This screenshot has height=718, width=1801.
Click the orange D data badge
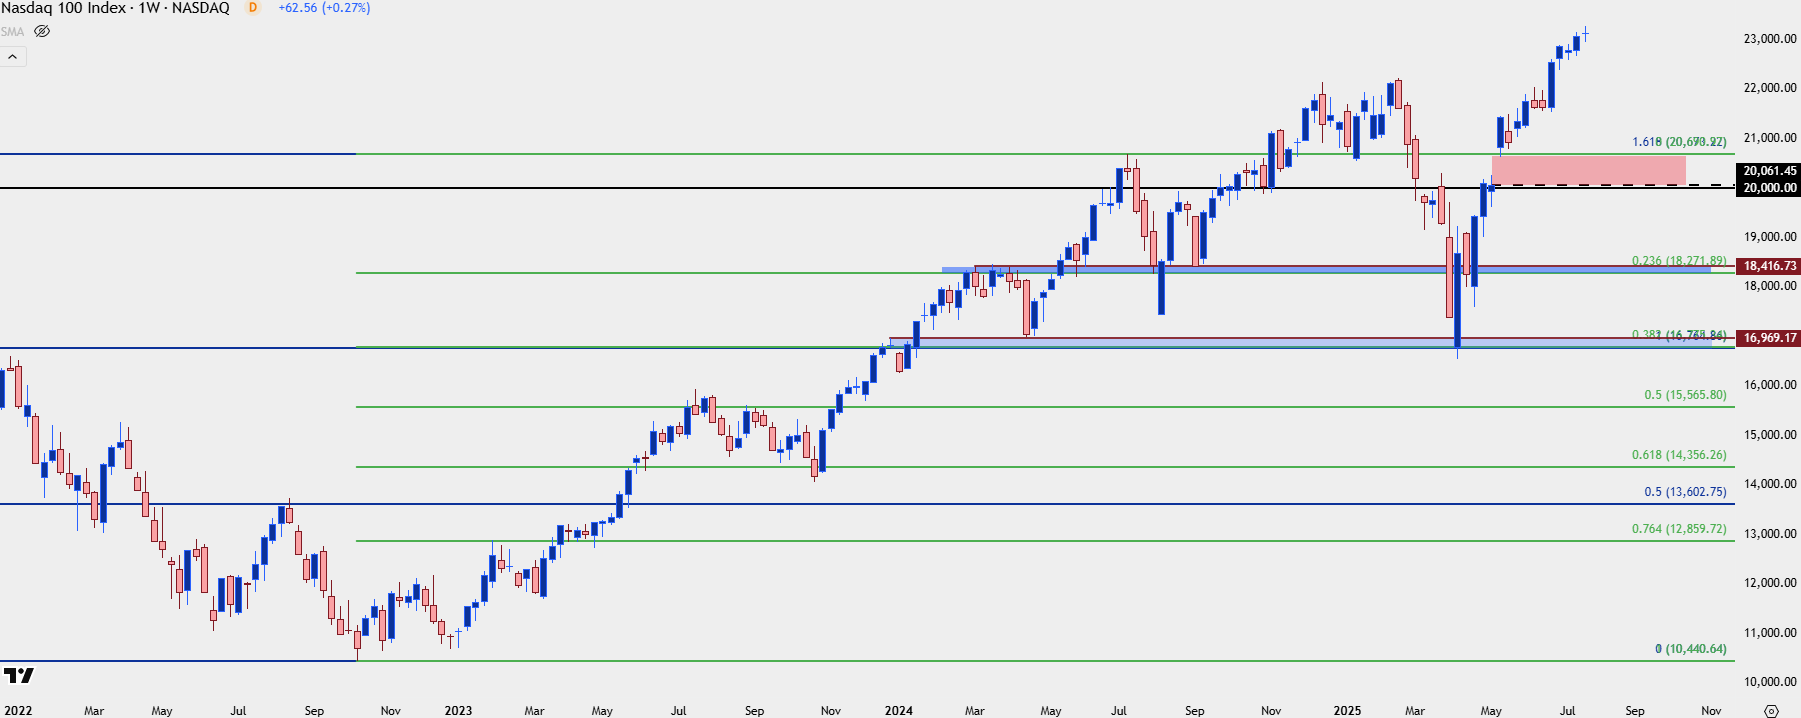[x=253, y=8]
